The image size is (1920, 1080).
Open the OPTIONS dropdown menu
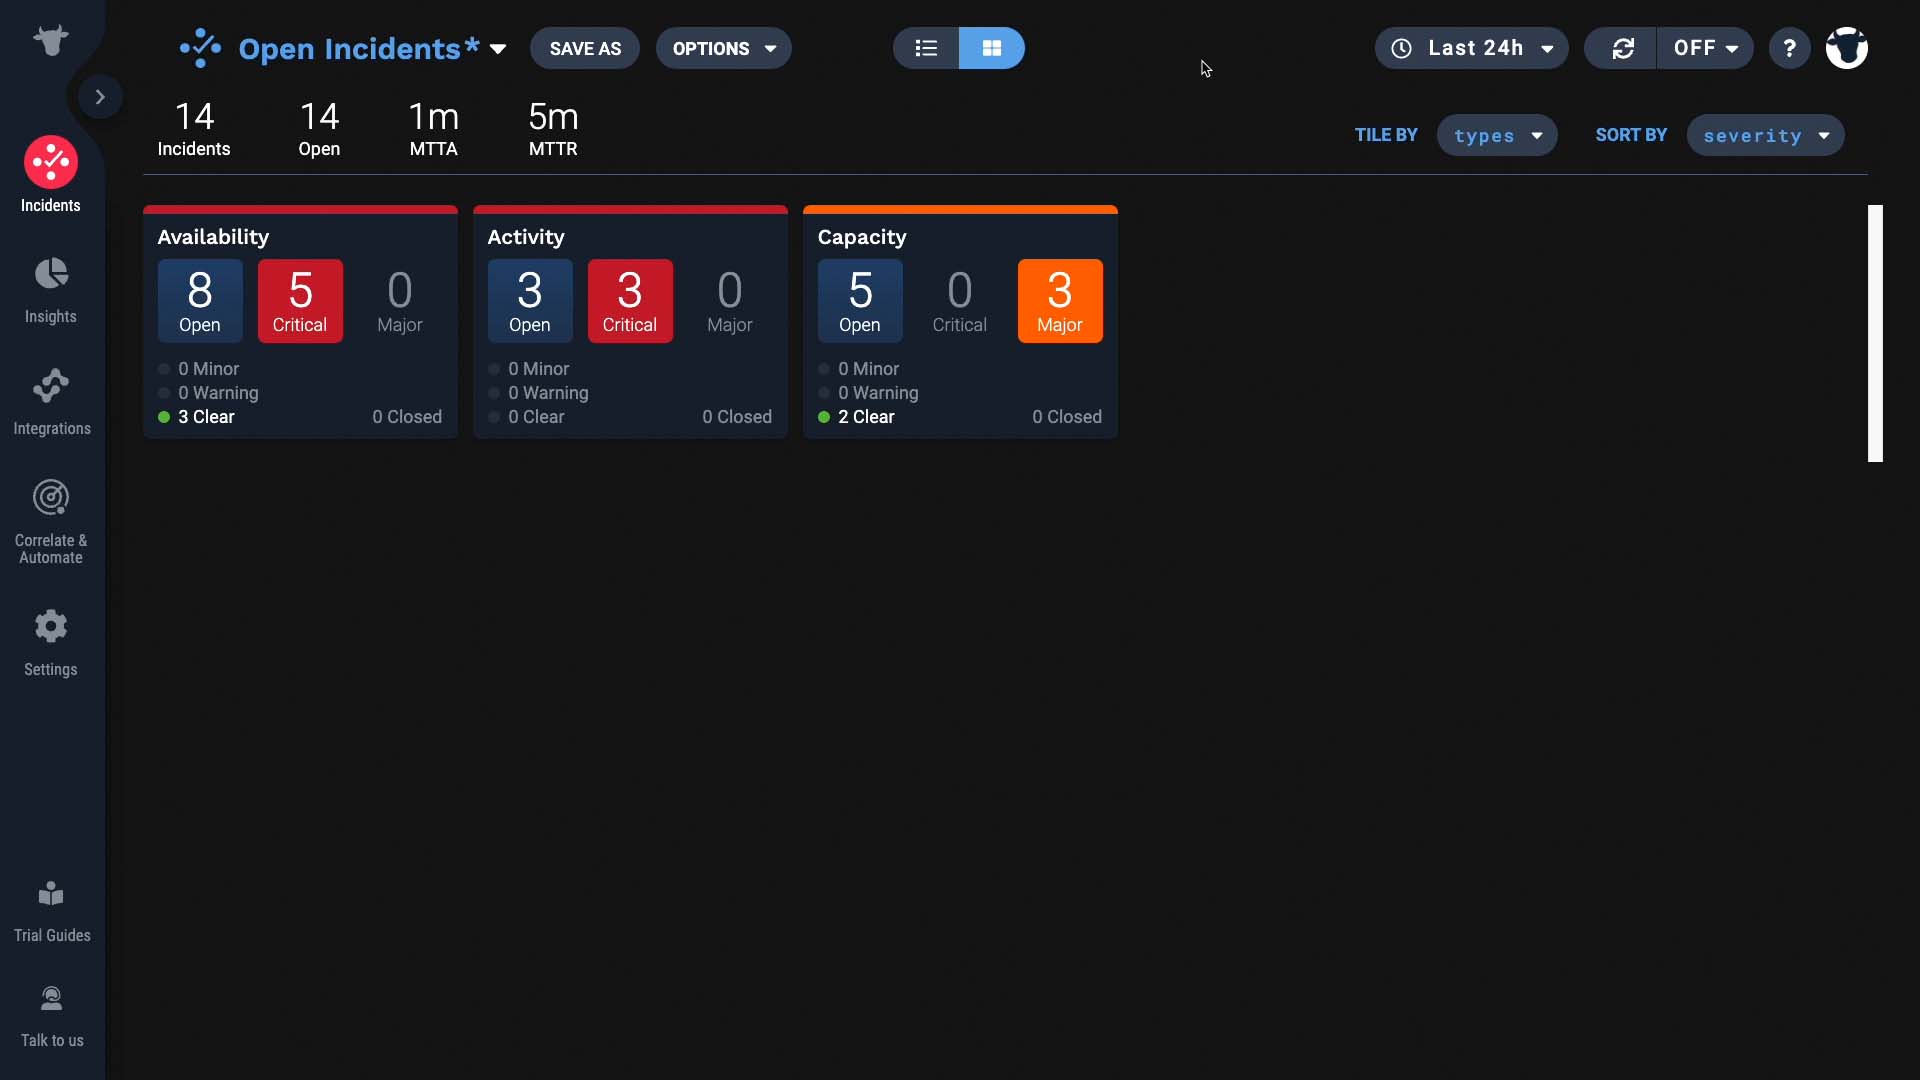click(724, 48)
